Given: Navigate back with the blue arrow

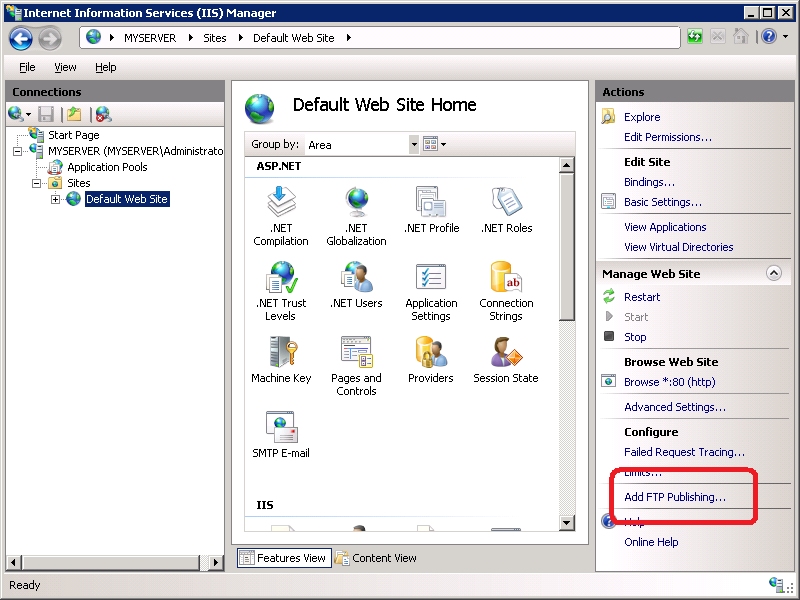Looking at the screenshot, I should tap(20, 38).
